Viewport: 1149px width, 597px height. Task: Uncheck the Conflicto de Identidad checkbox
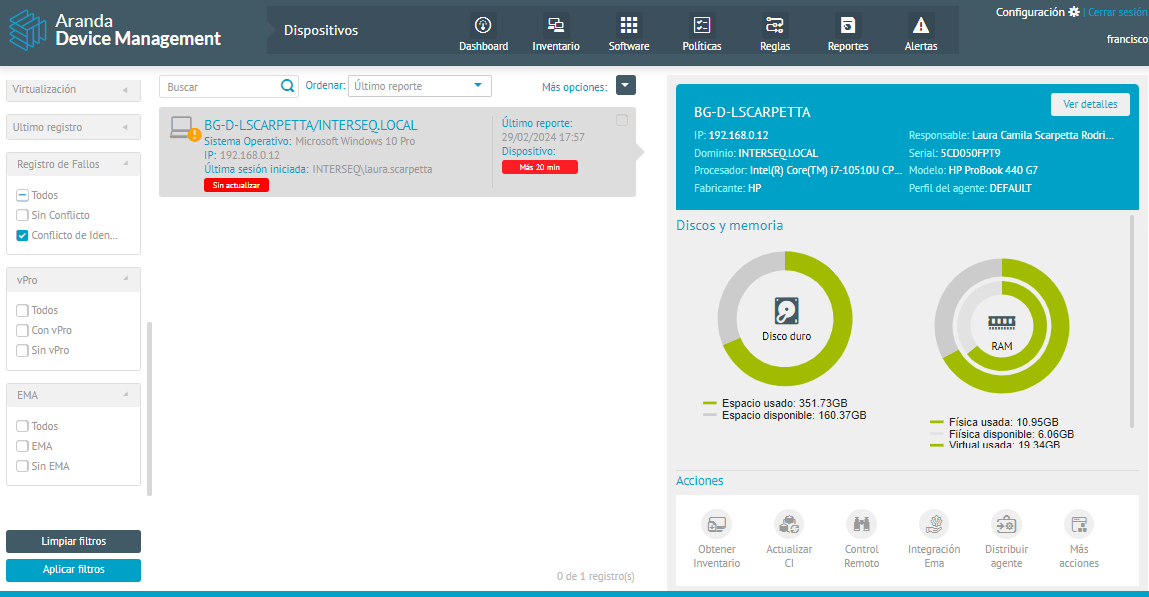22,235
